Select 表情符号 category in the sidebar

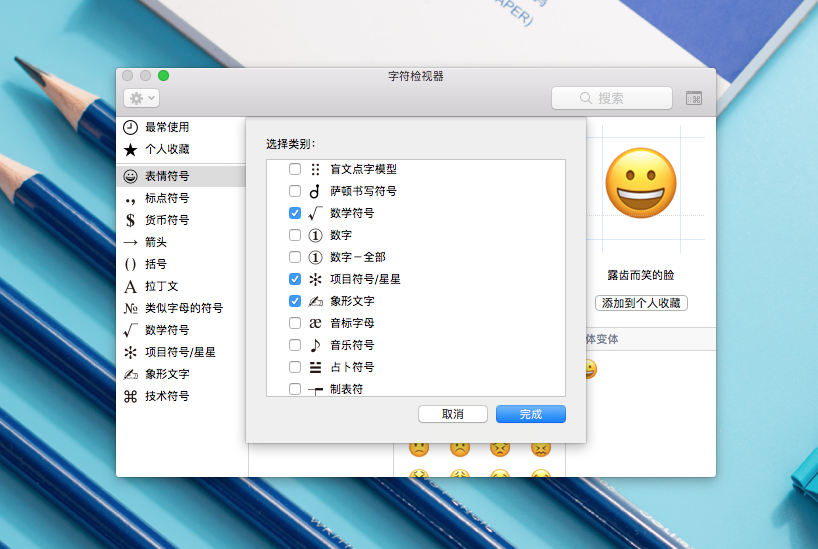[183, 176]
